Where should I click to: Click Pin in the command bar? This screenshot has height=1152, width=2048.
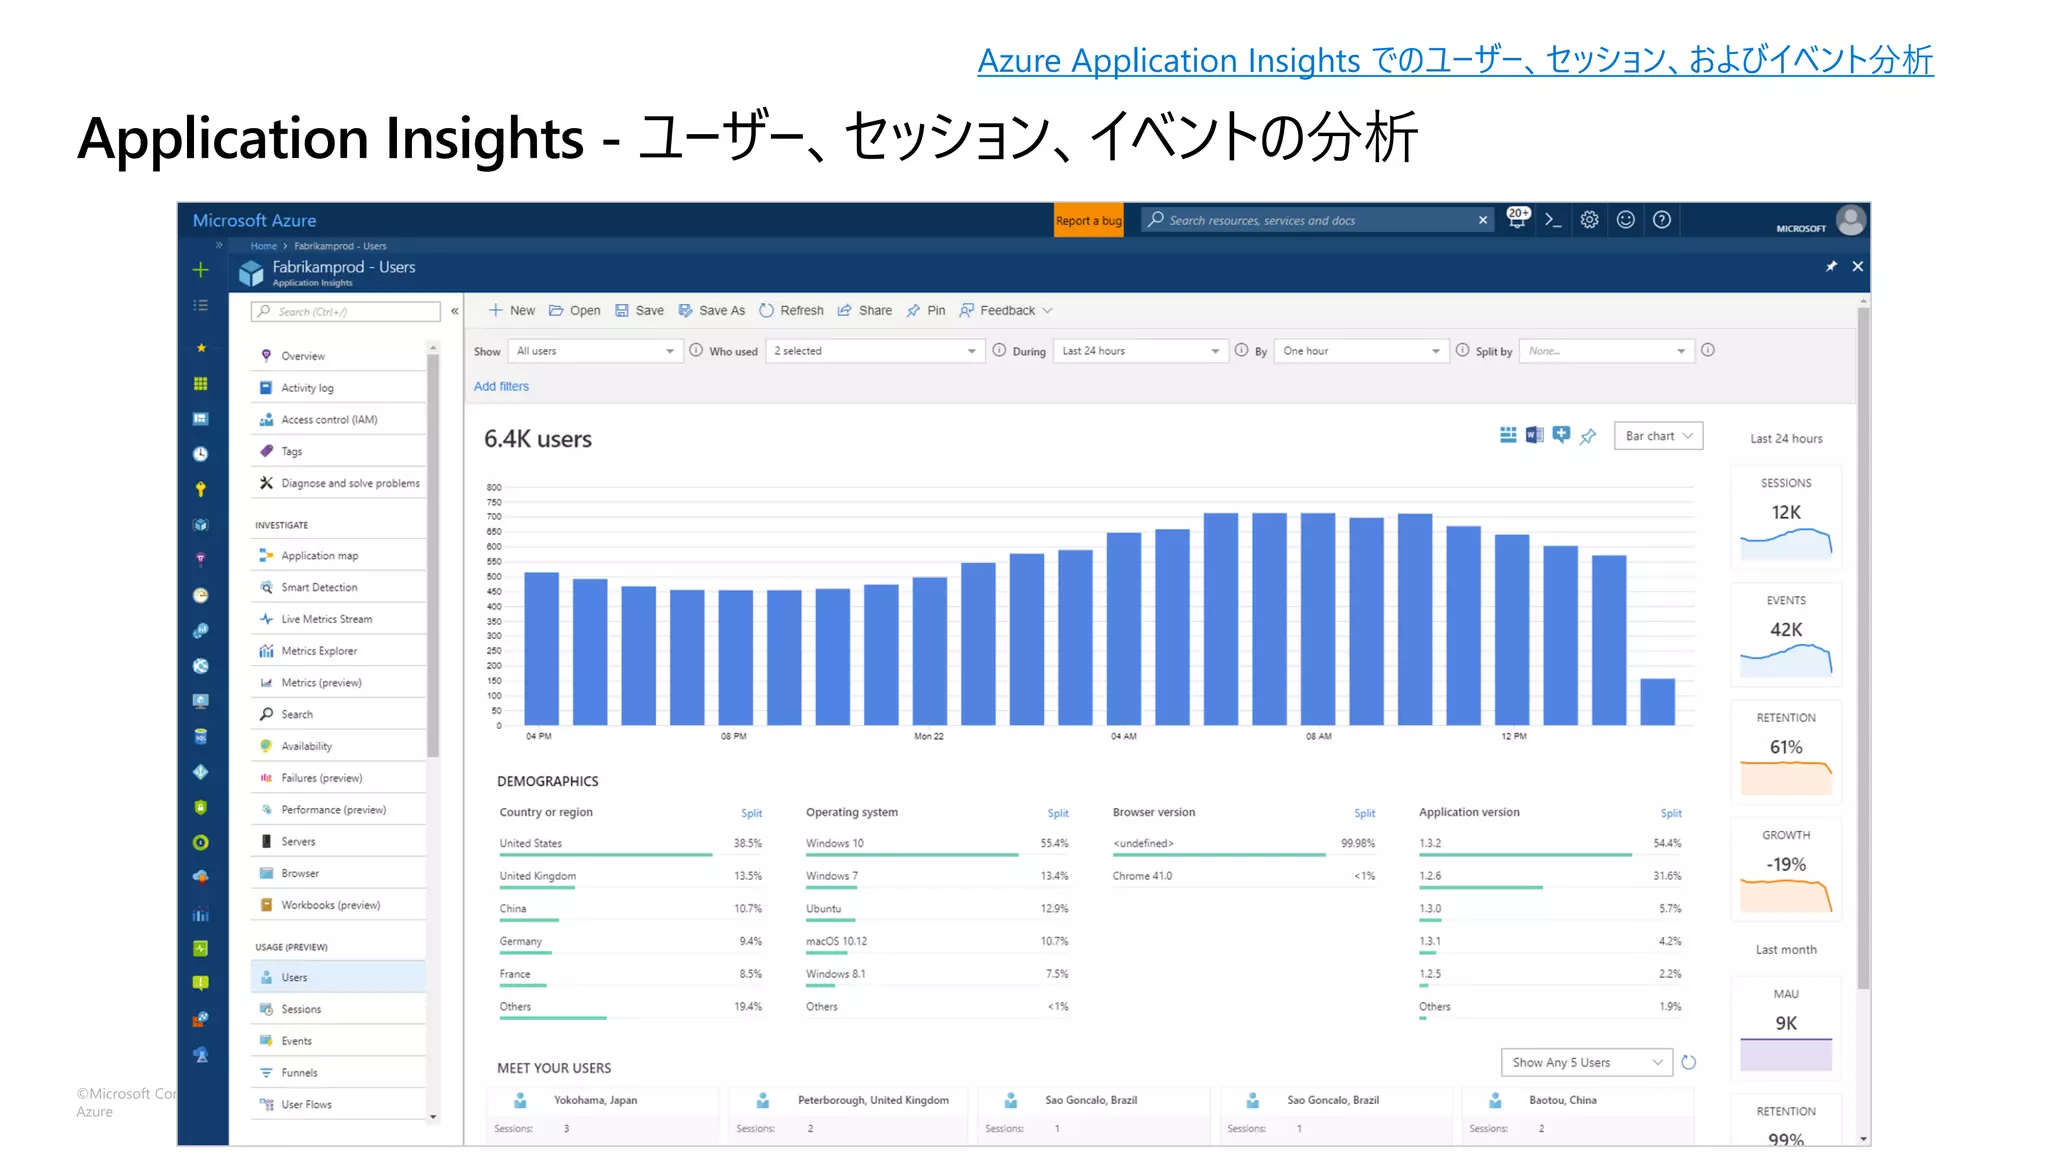pos(926,311)
